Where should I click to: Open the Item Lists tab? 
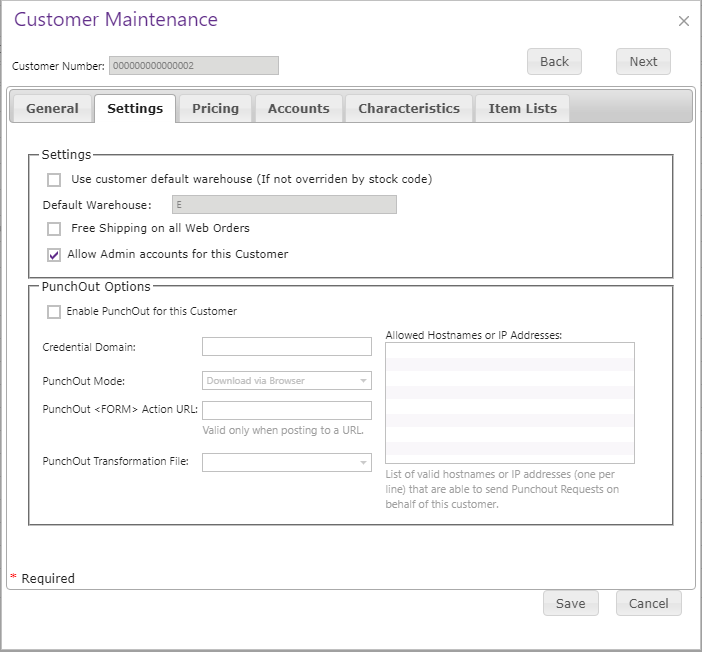[x=522, y=109]
